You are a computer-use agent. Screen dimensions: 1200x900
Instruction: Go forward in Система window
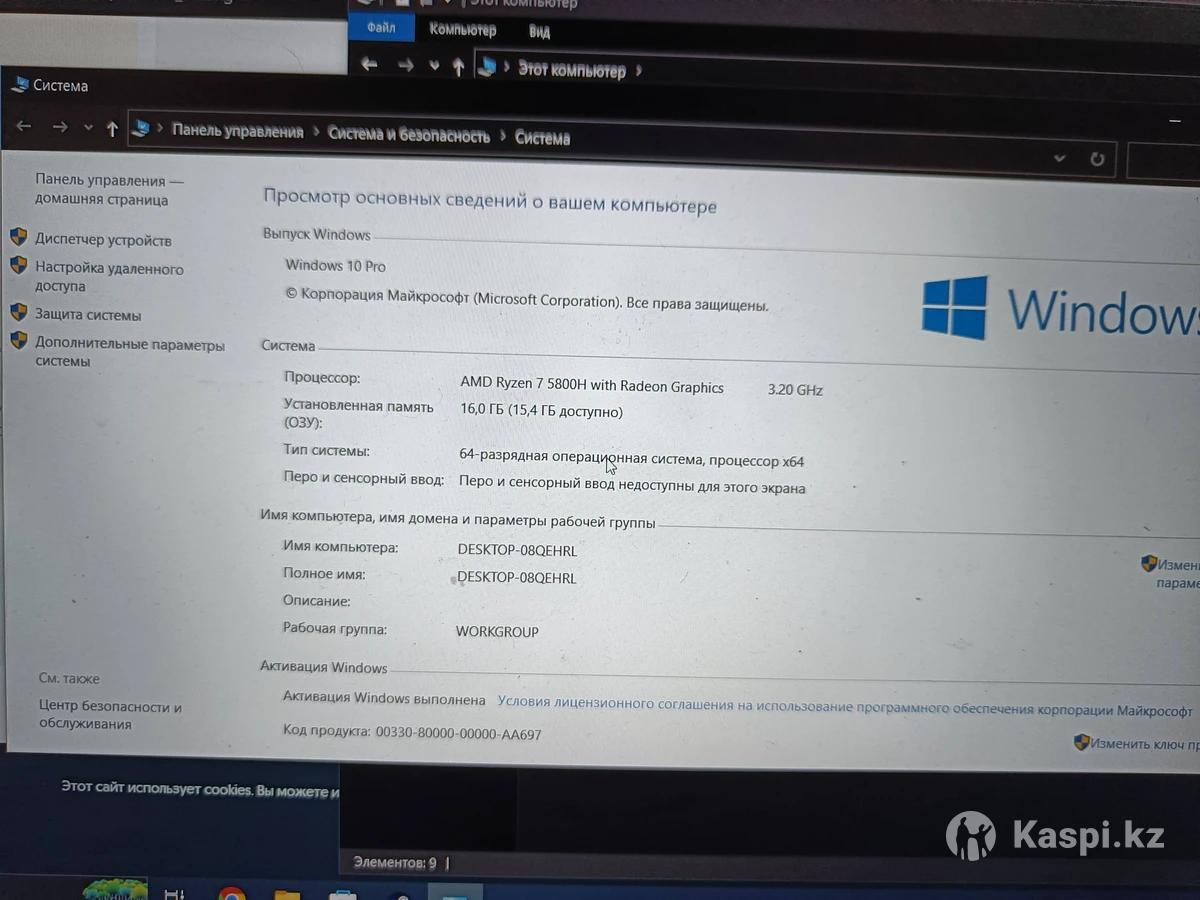click(60, 127)
